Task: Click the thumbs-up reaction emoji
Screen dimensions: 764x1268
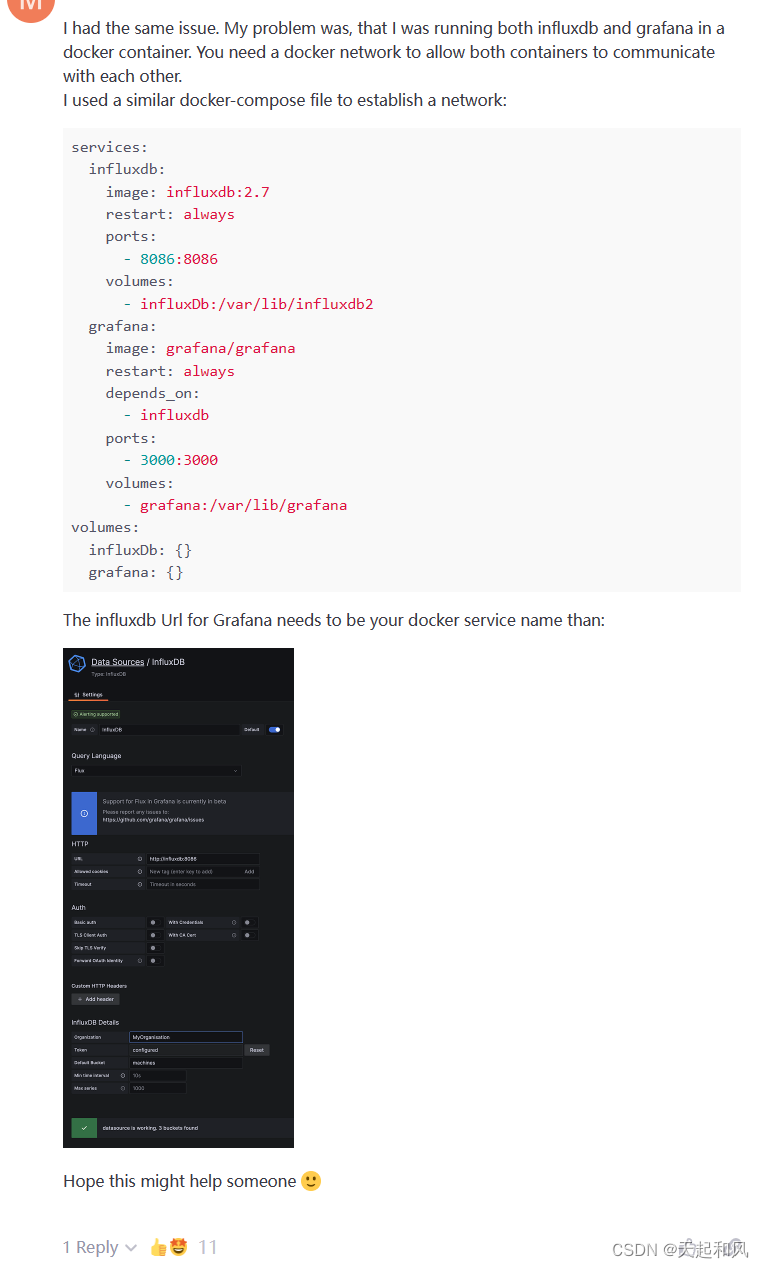Action: (158, 1247)
